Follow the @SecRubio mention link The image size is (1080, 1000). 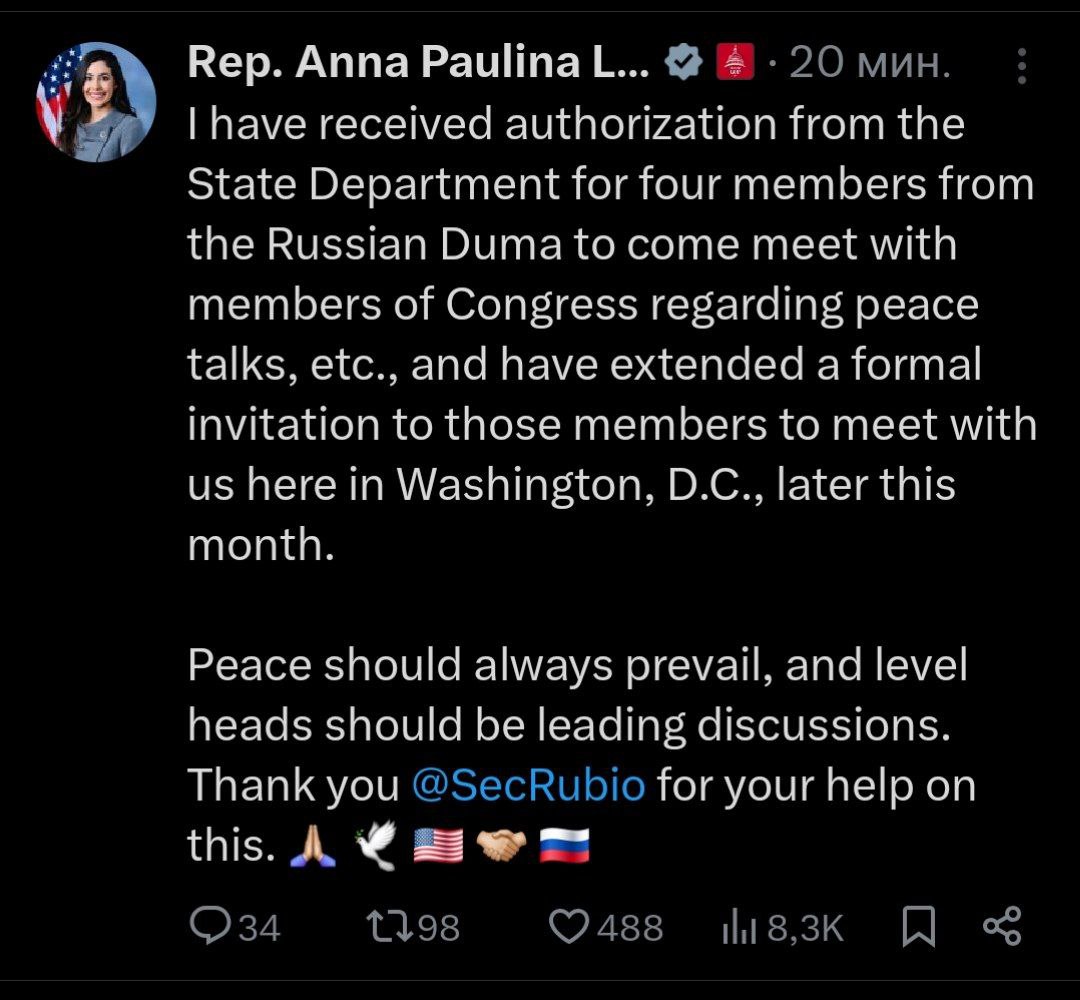pyautogui.click(x=528, y=785)
